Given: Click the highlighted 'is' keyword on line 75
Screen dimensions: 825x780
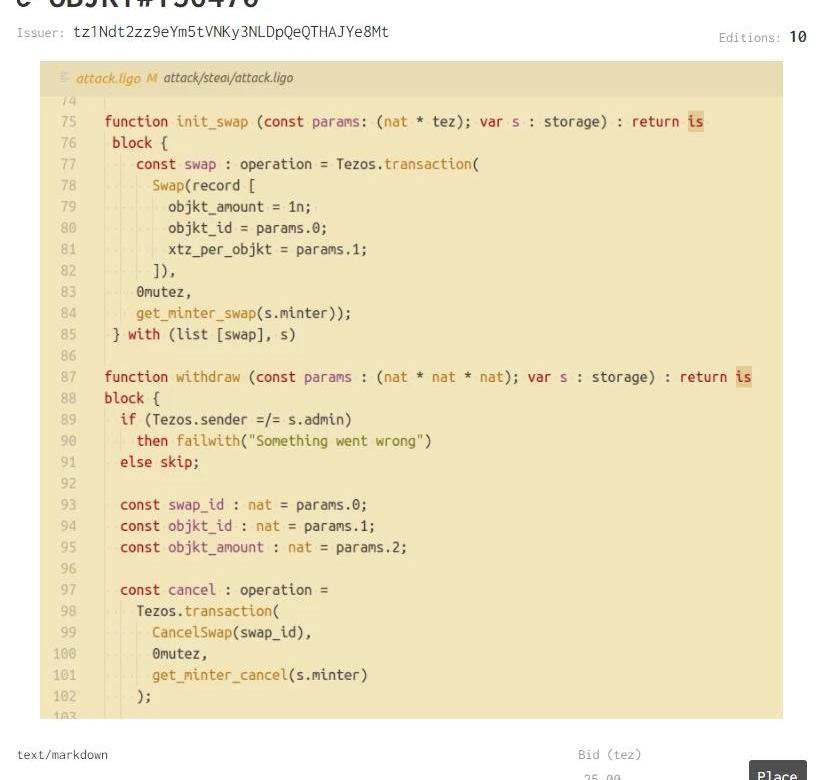Looking at the screenshot, I should click(x=695, y=121).
